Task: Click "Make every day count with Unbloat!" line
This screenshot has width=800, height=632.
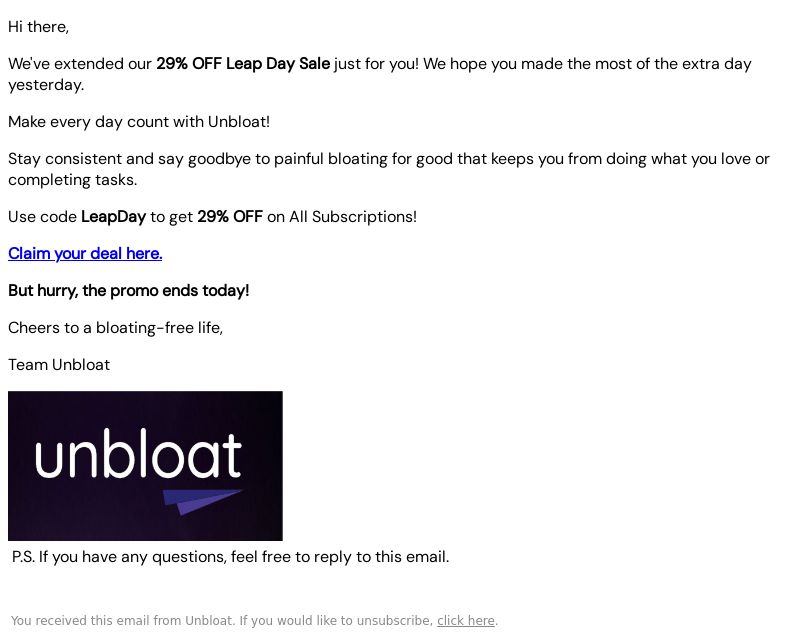Action: pos(139,122)
